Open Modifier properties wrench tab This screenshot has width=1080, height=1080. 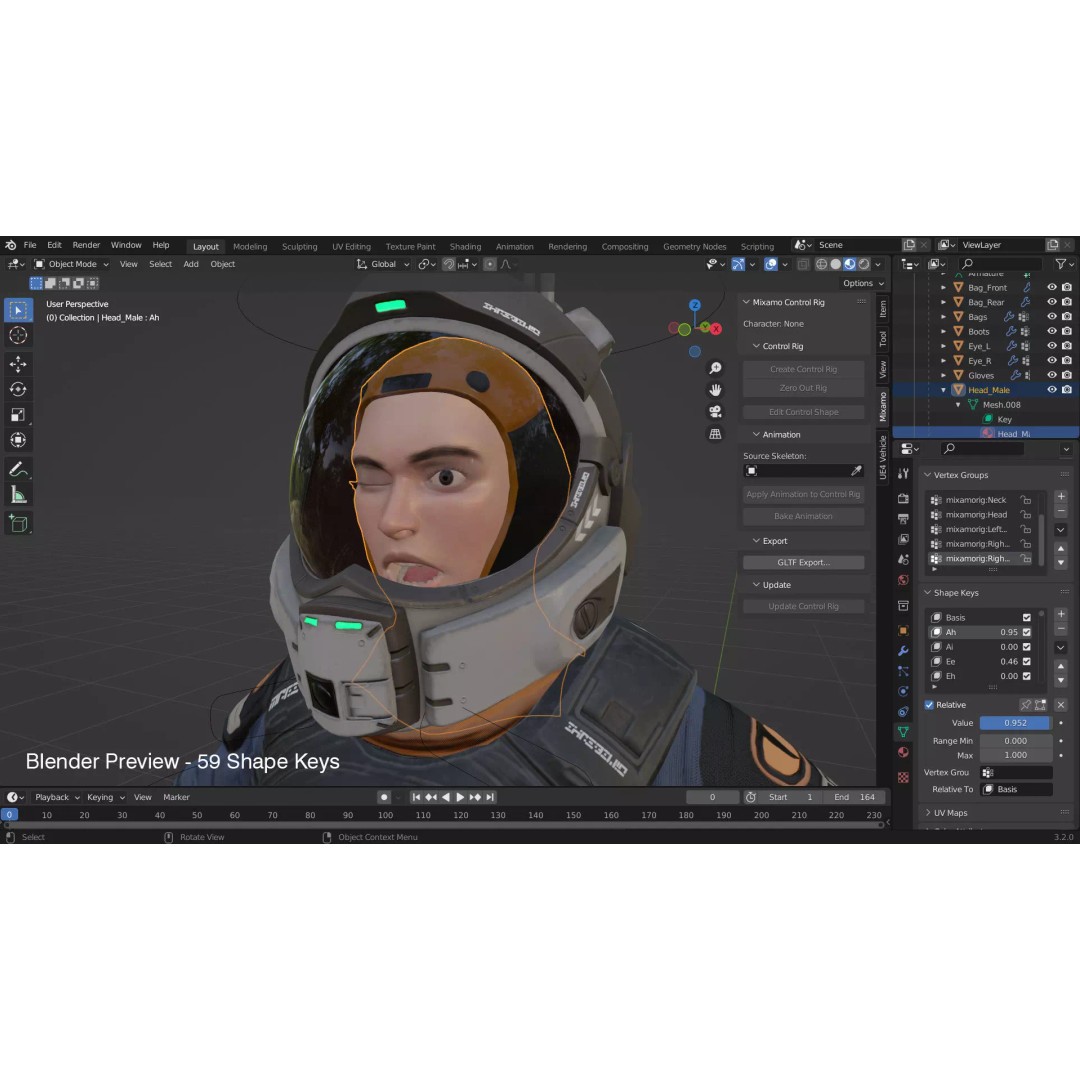pyautogui.click(x=903, y=651)
